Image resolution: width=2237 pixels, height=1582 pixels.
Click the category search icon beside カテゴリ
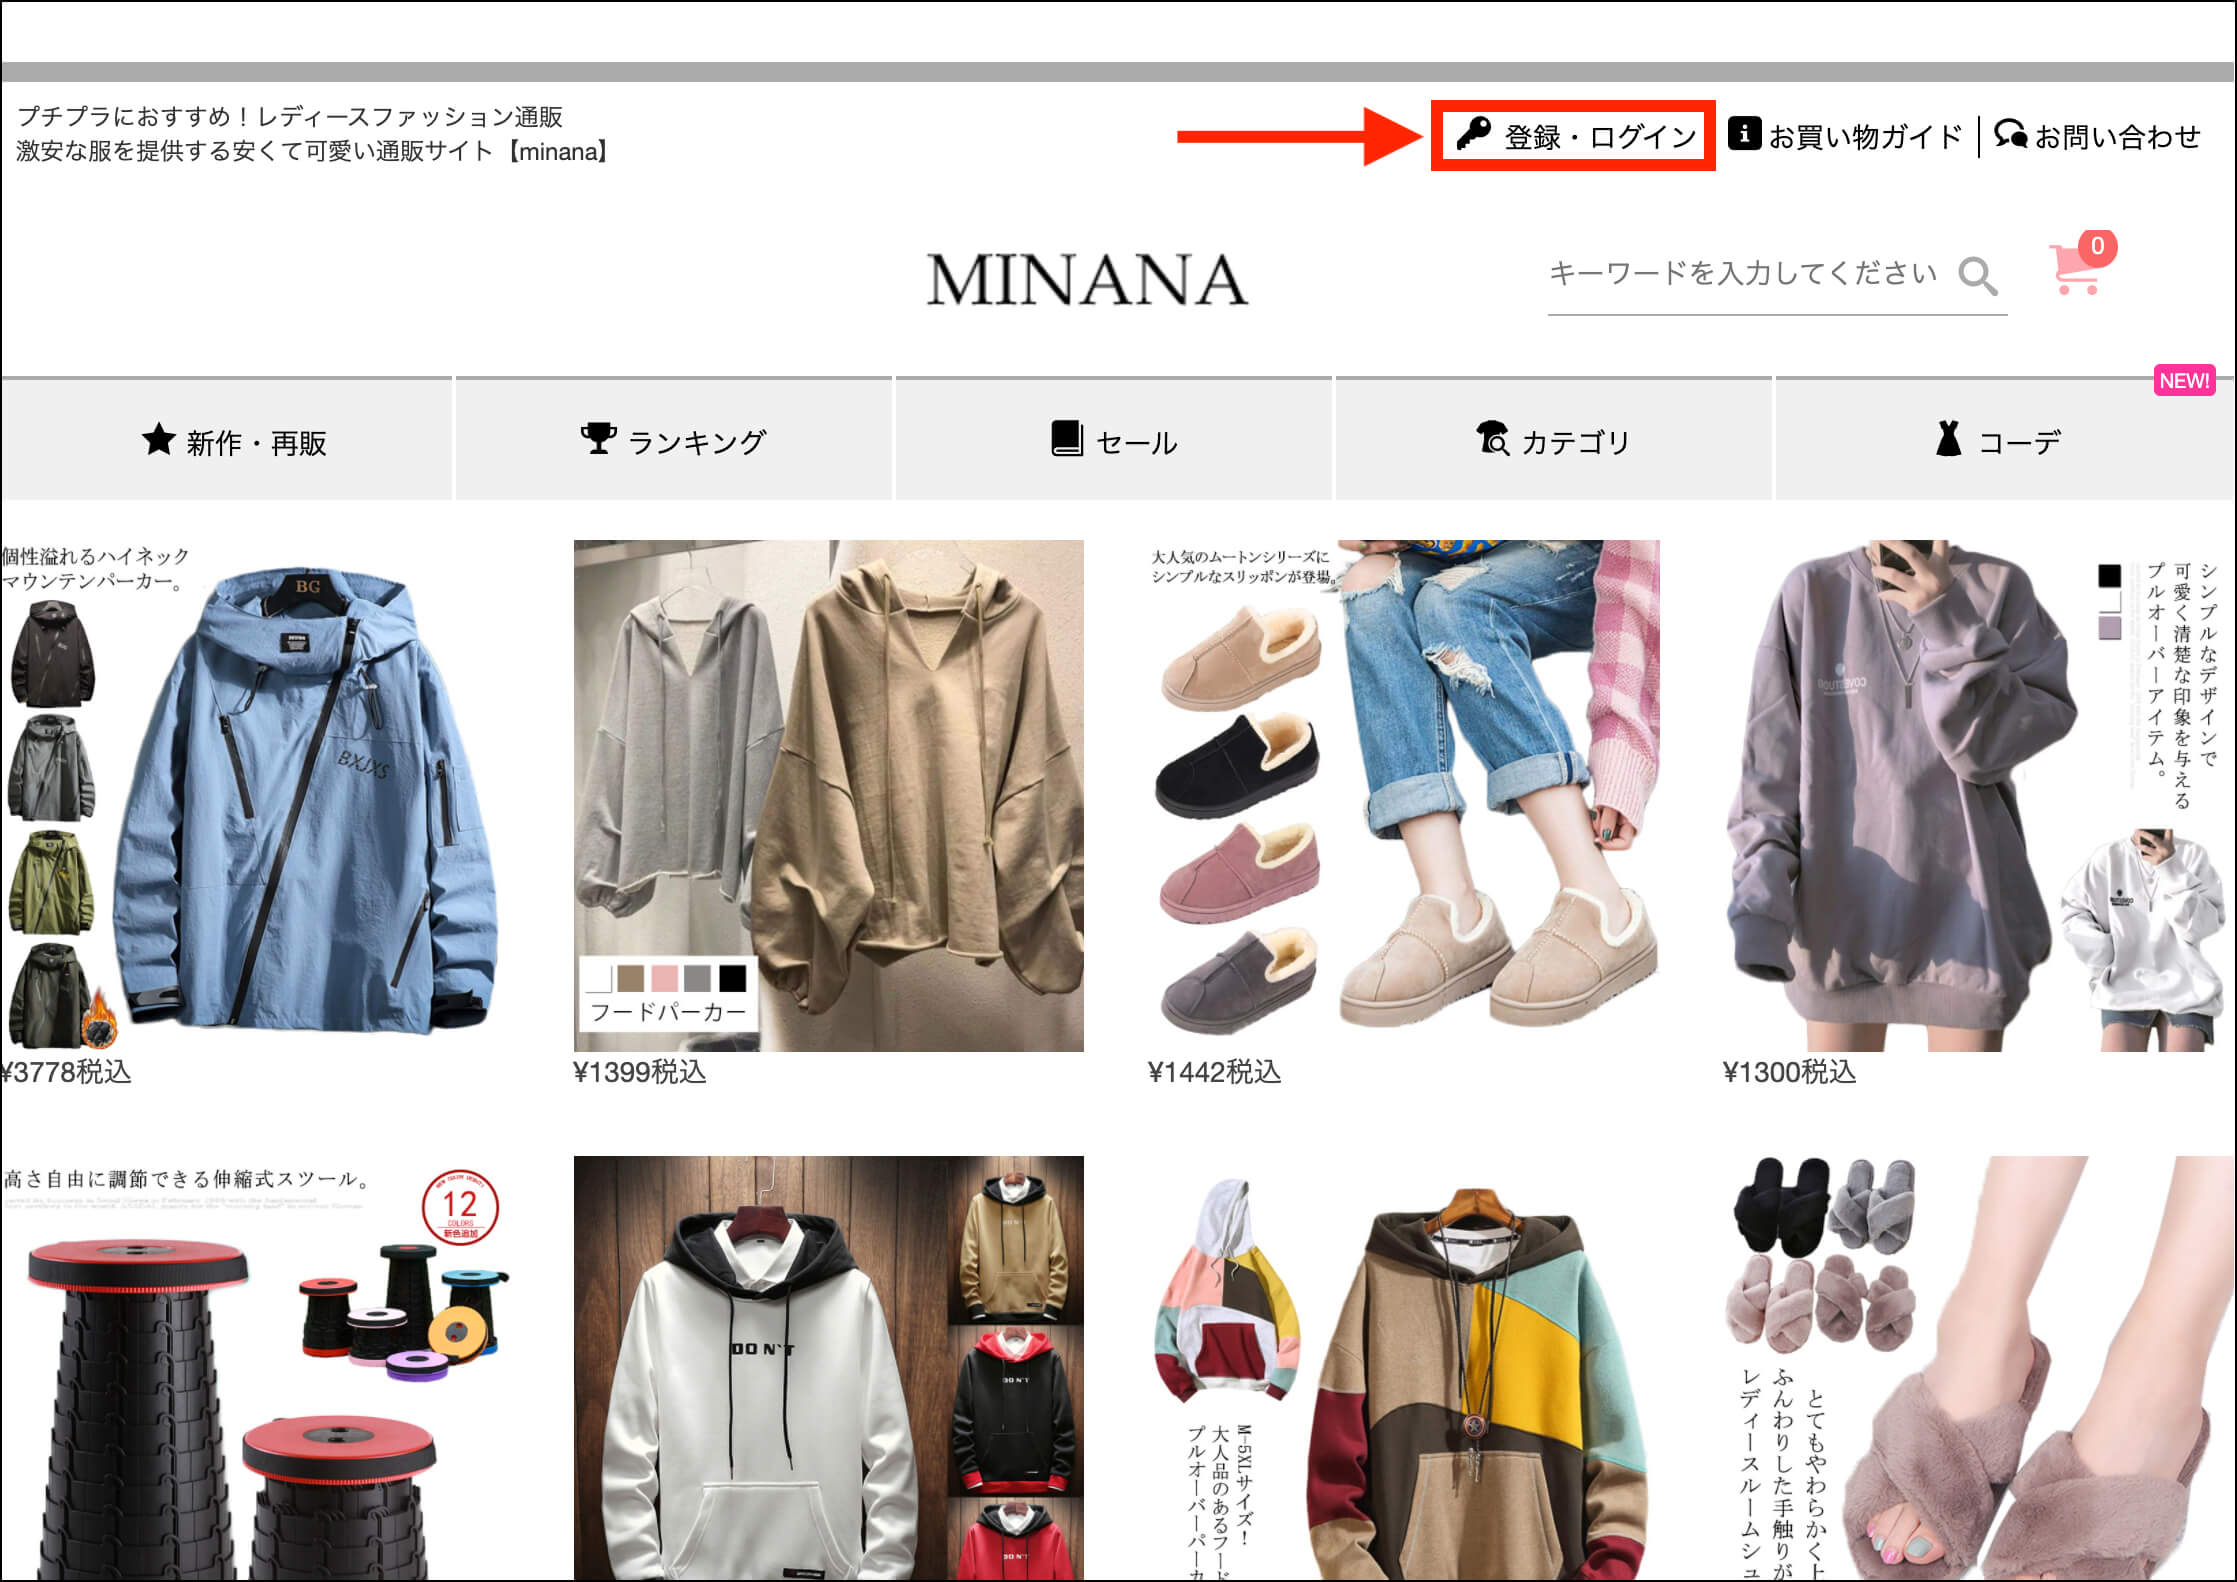point(1493,438)
